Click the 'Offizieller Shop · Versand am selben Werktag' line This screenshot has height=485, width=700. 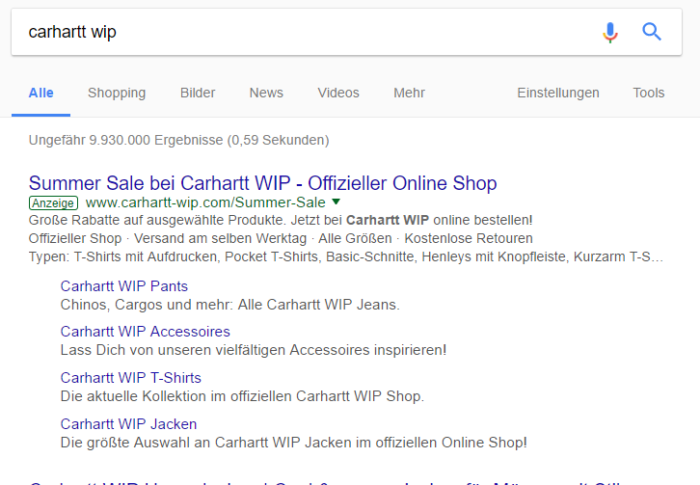(280, 238)
